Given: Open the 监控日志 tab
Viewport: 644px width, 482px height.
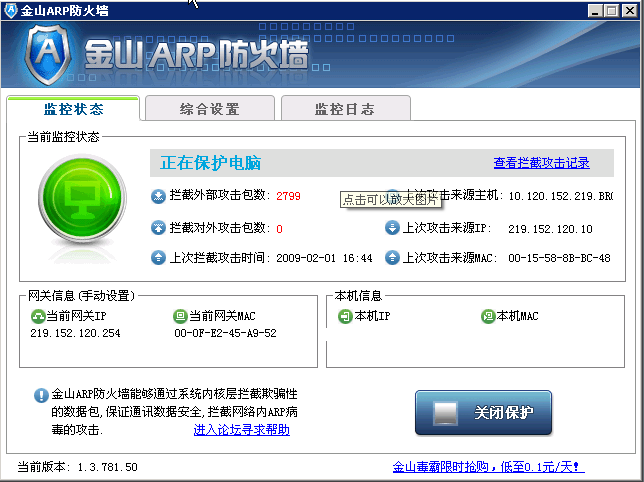Looking at the screenshot, I should [345, 108].
